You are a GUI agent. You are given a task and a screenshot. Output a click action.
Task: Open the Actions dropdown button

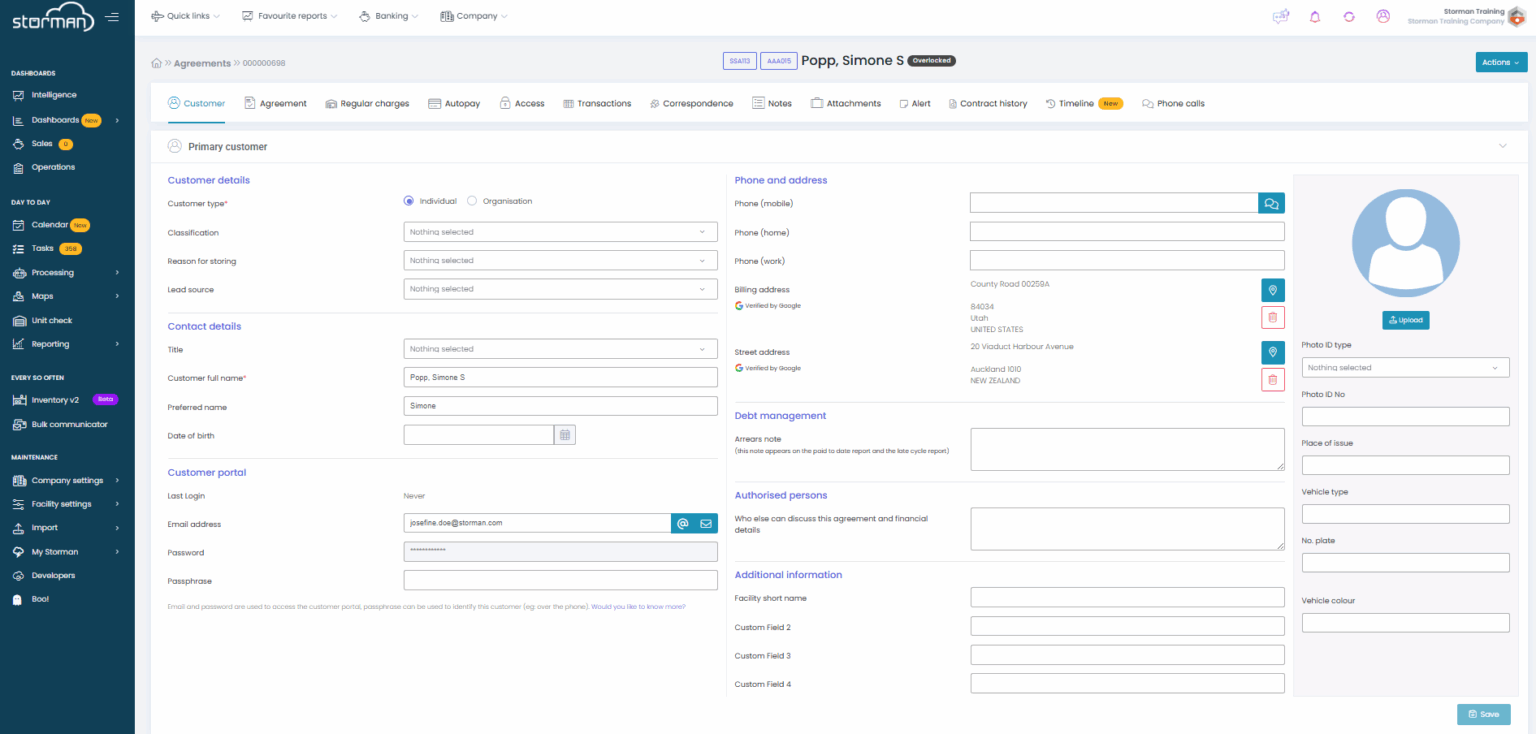(1501, 62)
